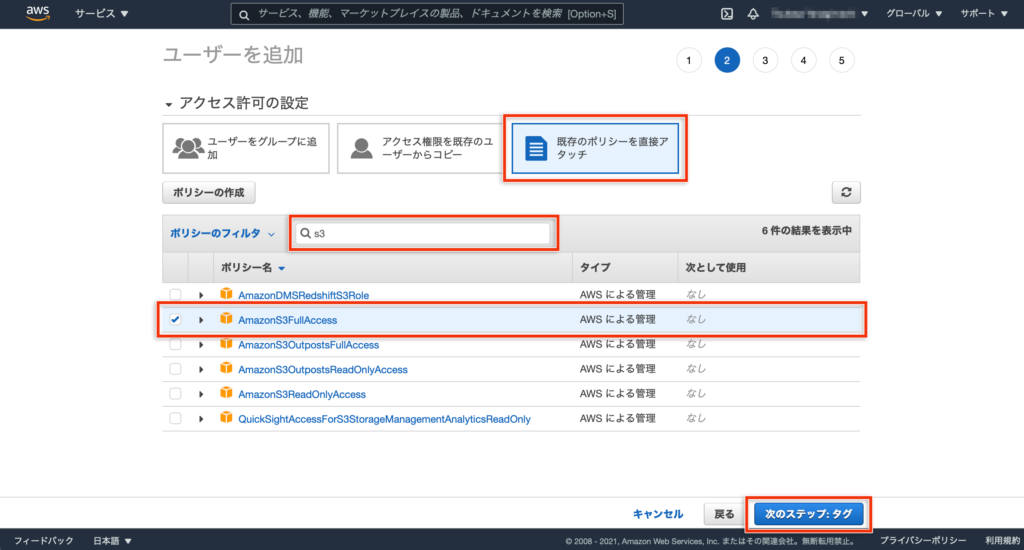1024x550 pixels.
Task: Expand the AmazonS3OutpostsFullAccess row details
Action: point(201,345)
